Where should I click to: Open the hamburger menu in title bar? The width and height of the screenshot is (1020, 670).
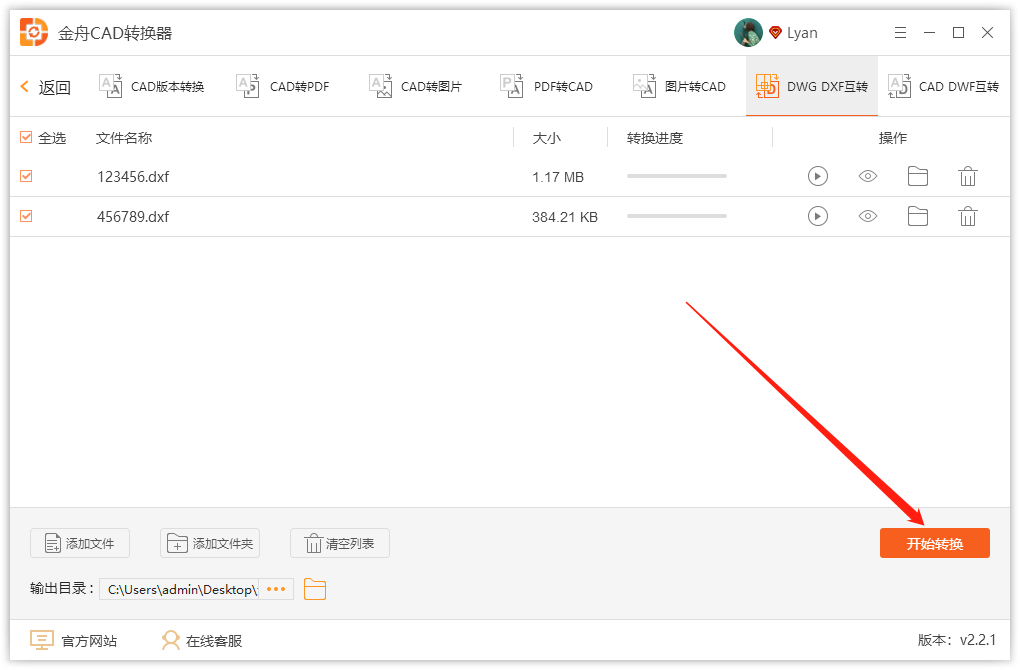[901, 33]
